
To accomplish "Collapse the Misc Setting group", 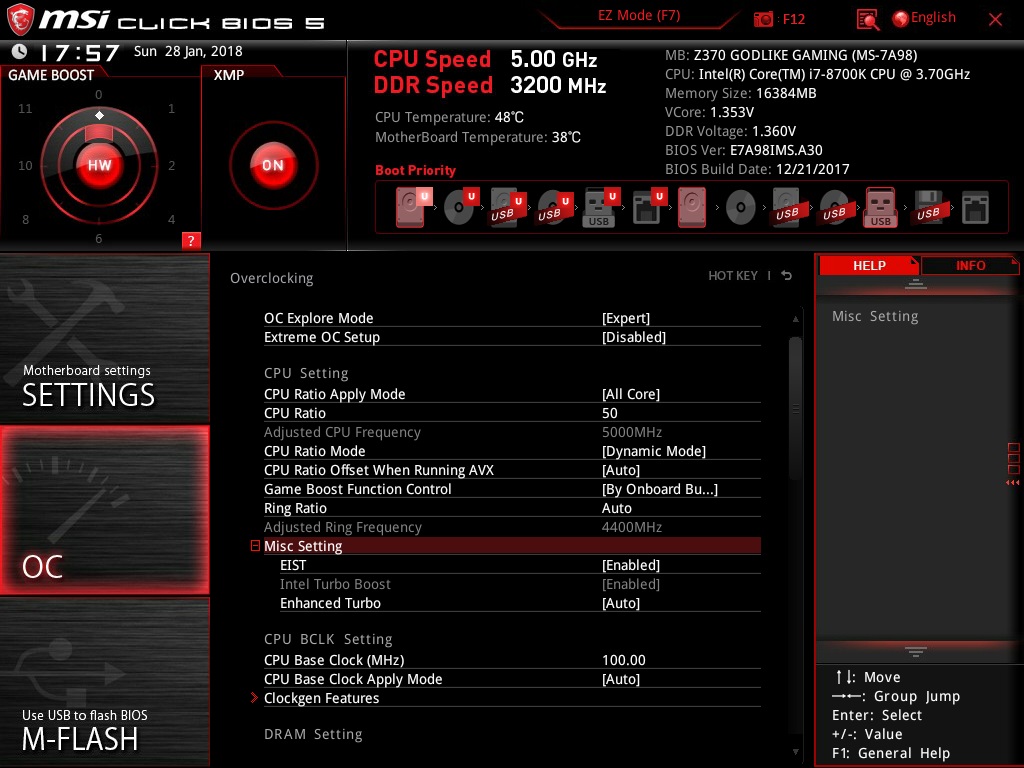I will click(255, 545).
